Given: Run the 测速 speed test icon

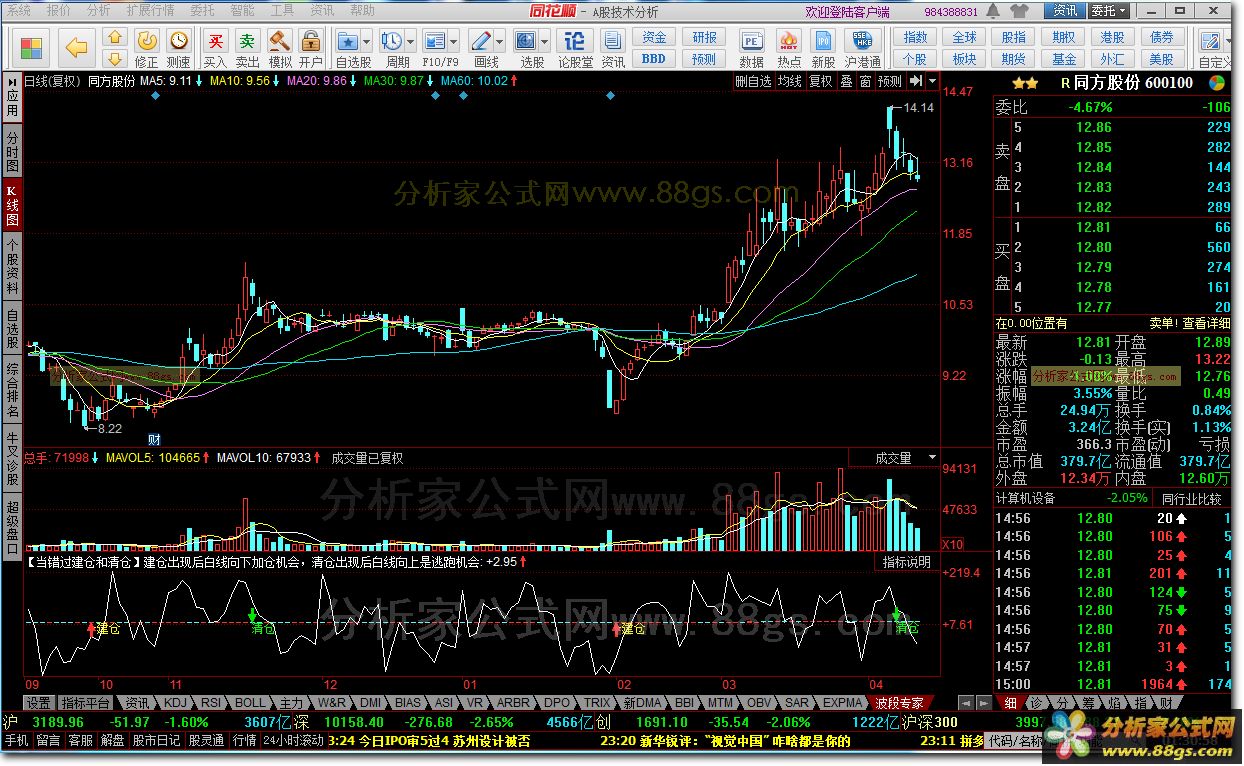Looking at the screenshot, I should tap(179, 40).
